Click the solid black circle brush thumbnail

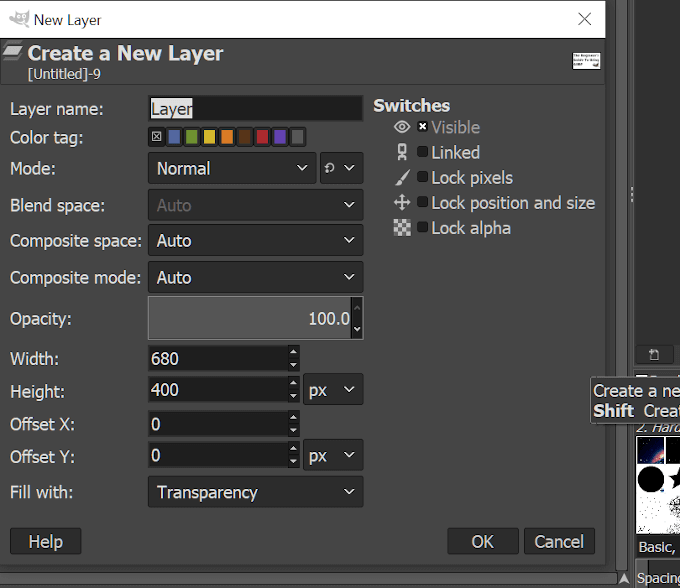coord(651,479)
